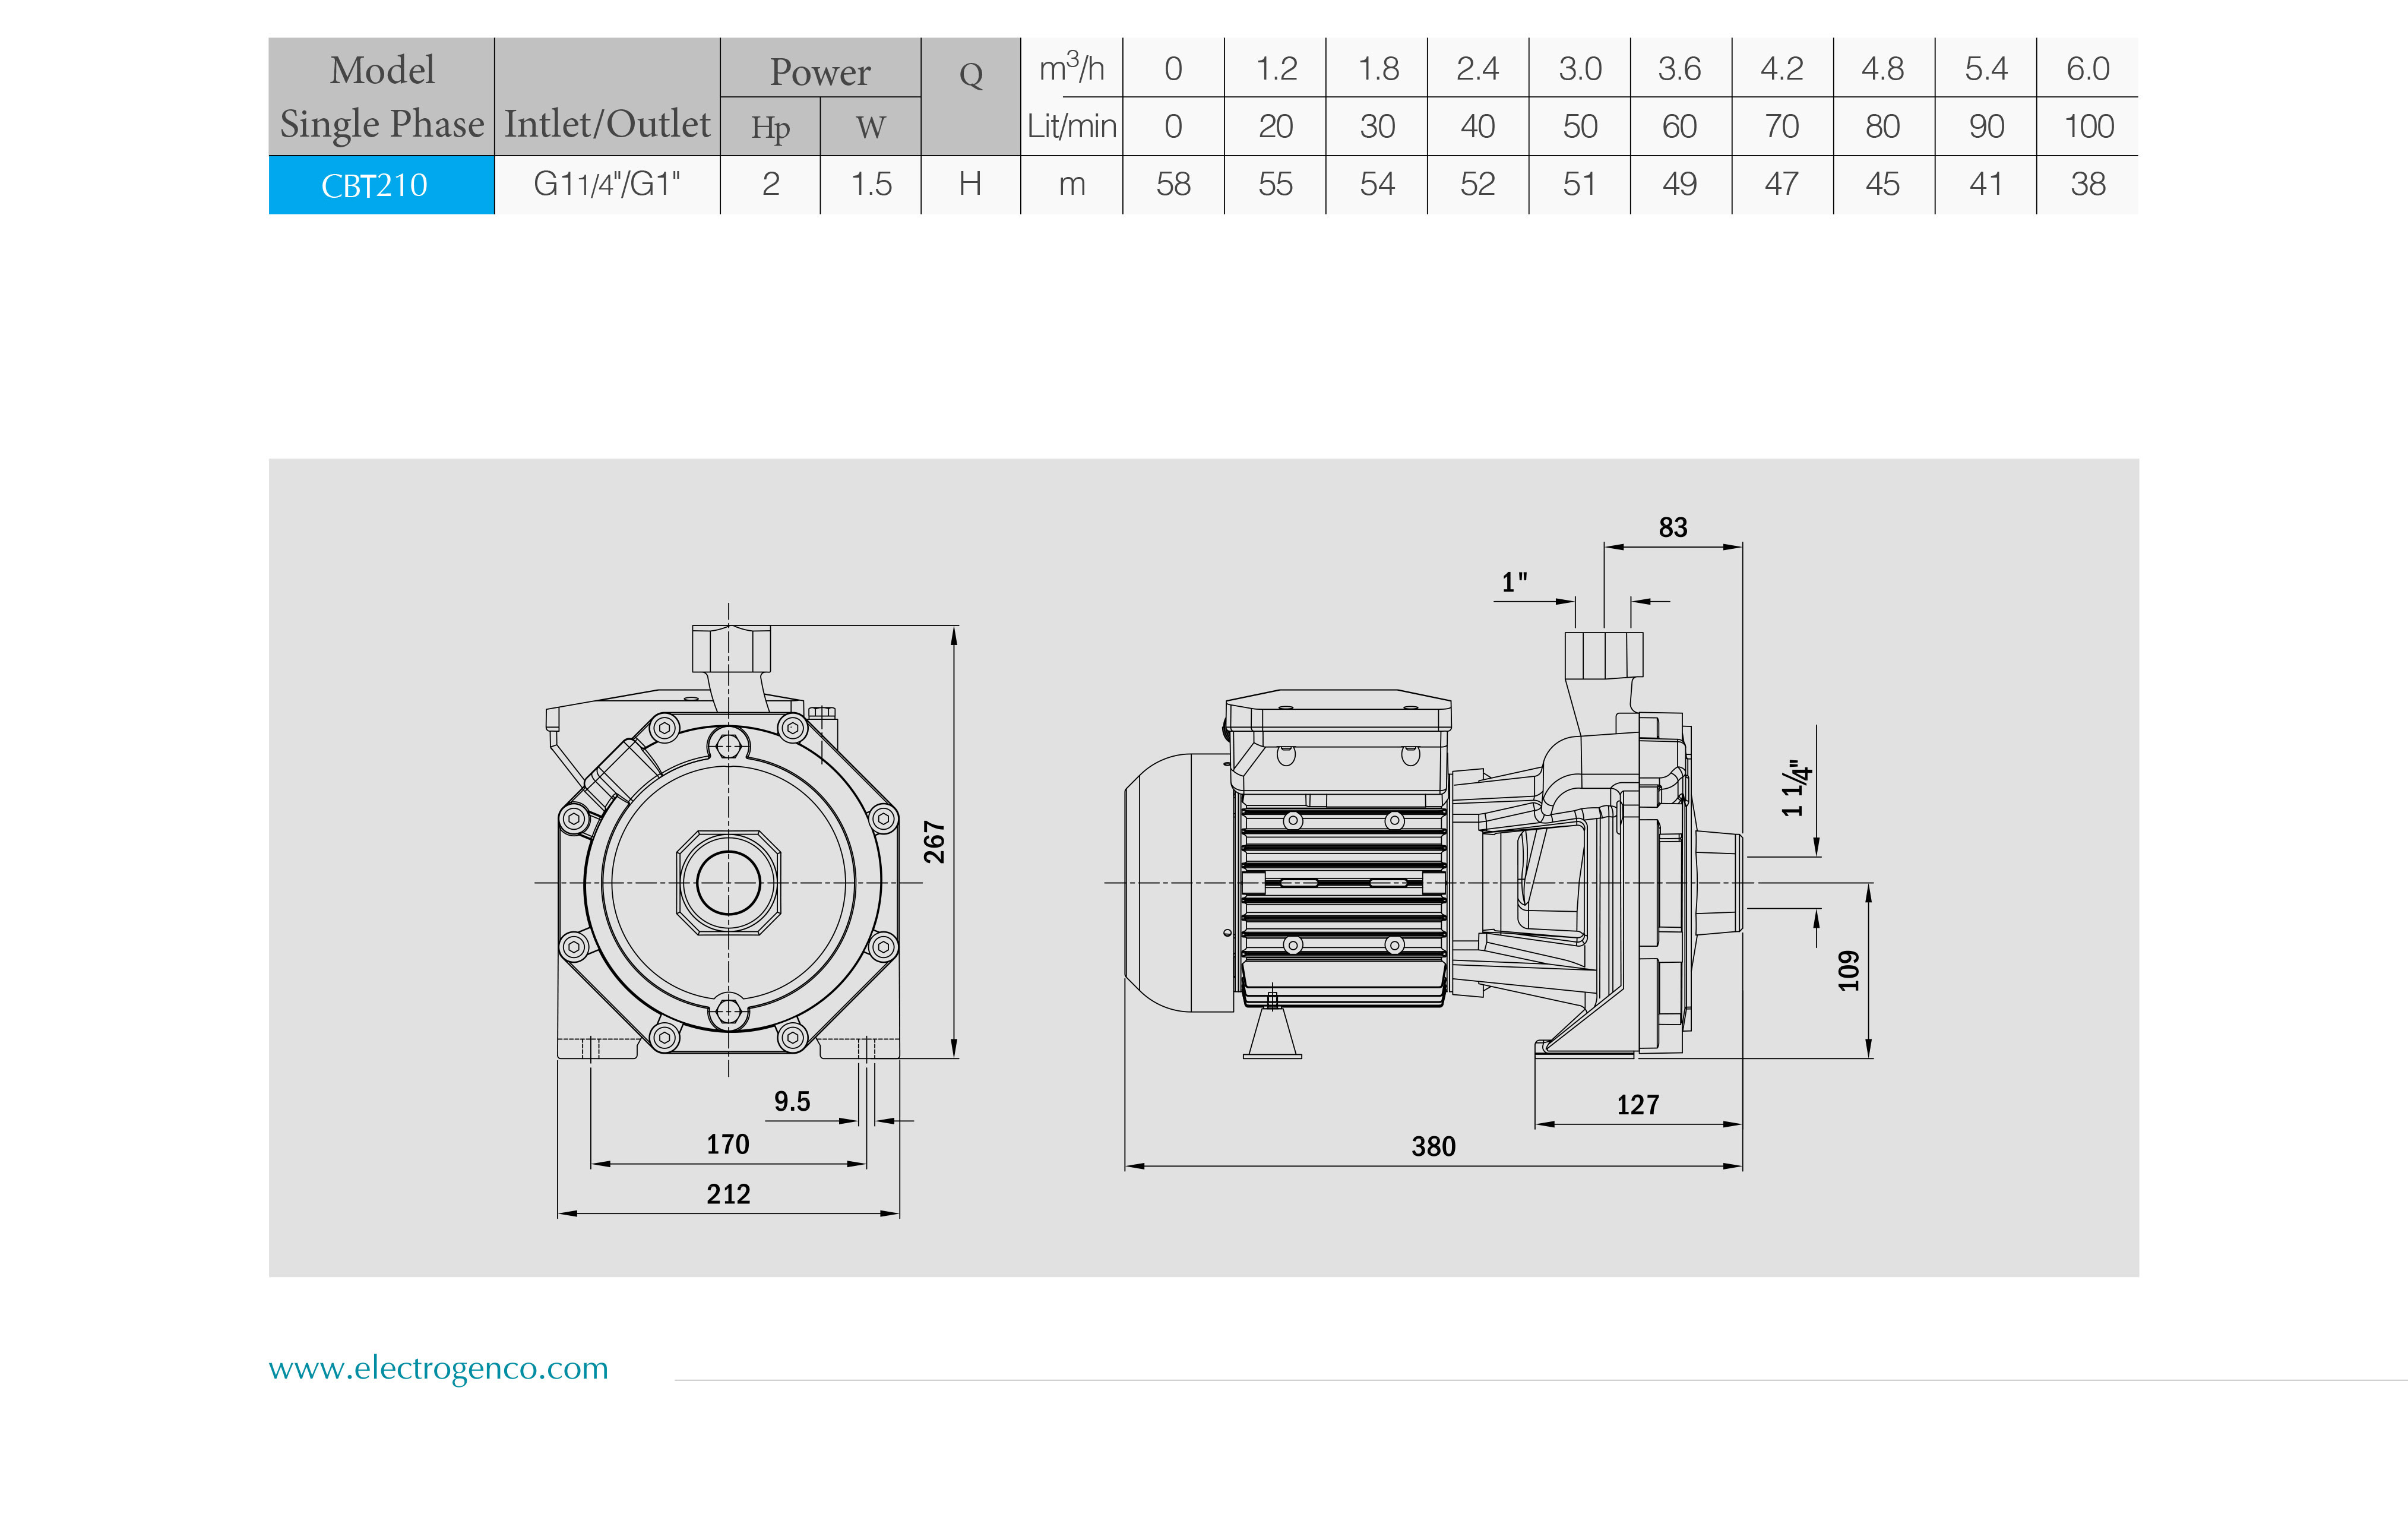Click the 6.0 m3/h flow value
The width and height of the screenshot is (2408, 1533).
coord(2087,68)
